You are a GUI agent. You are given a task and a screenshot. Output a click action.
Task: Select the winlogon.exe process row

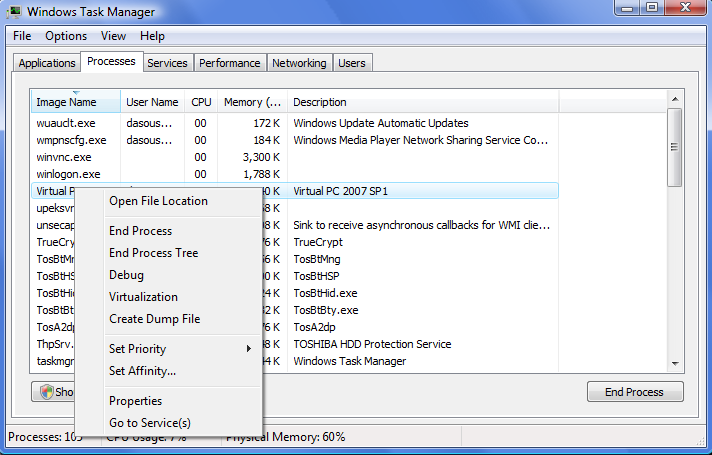click(295, 174)
